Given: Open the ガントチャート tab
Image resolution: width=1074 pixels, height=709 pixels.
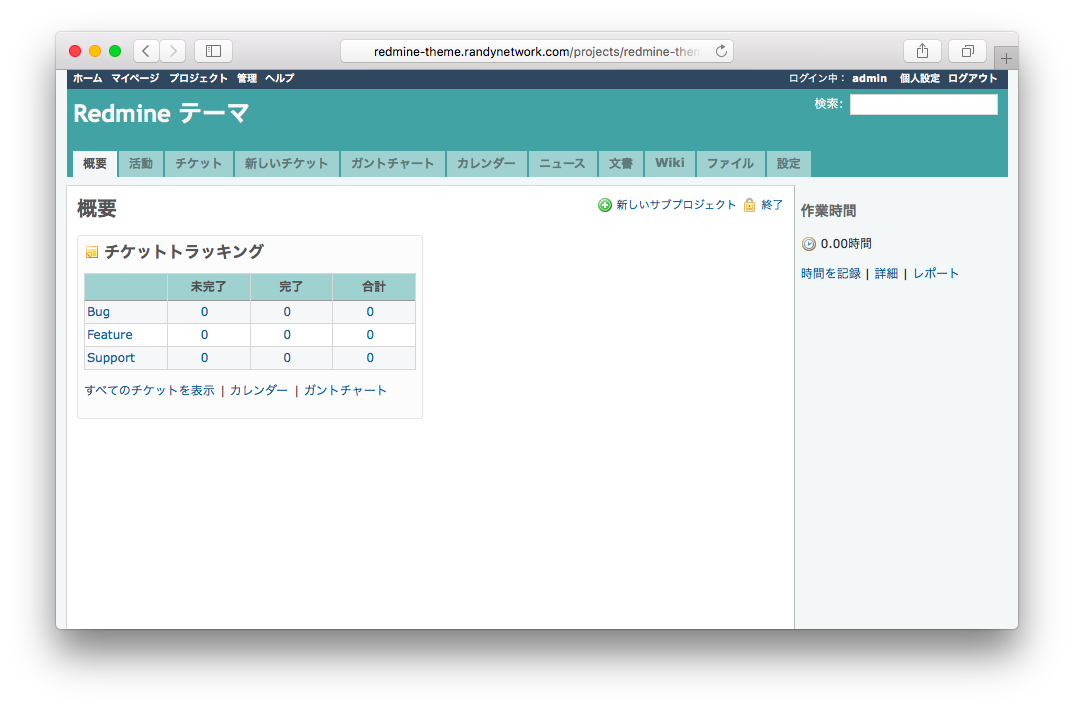Looking at the screenshot, I should pyautogui.click(x=393, y=164).
